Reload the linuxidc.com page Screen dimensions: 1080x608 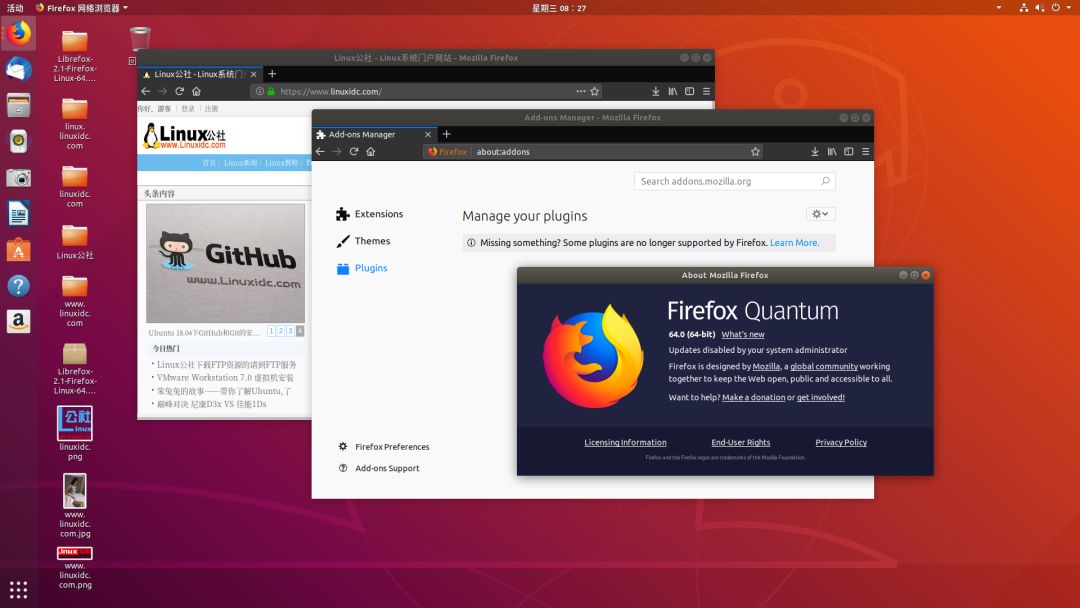pos(180,91)
